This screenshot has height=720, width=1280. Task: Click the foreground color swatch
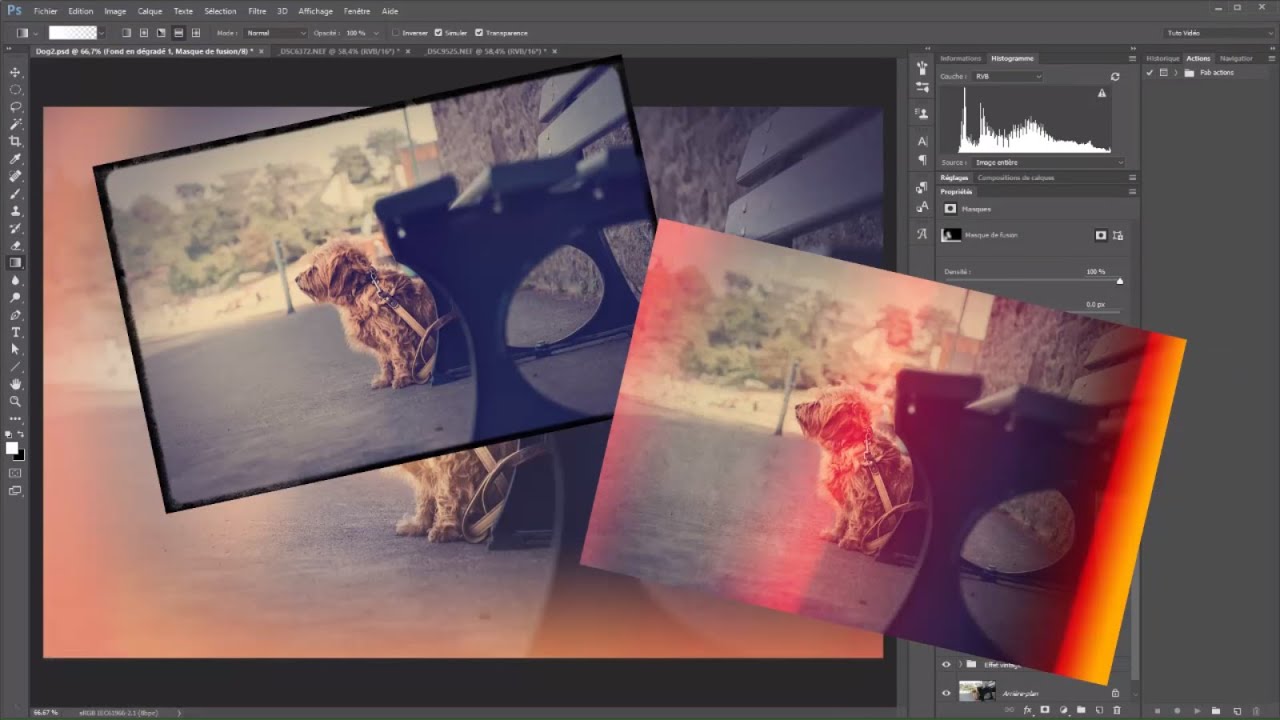12,448
